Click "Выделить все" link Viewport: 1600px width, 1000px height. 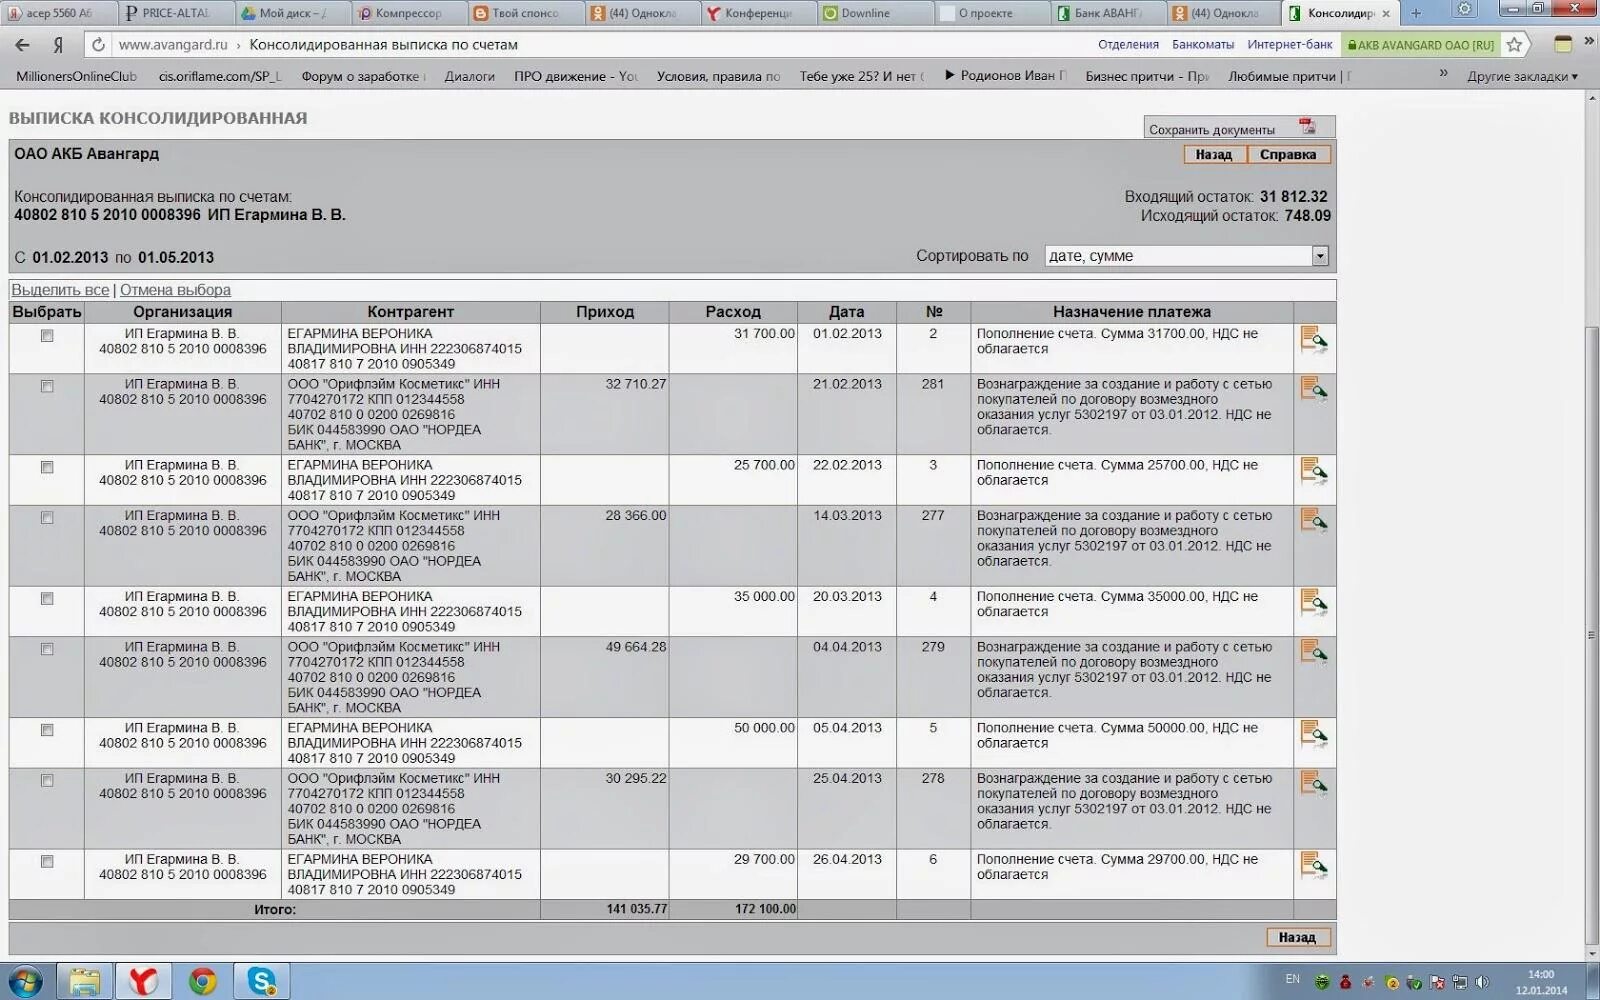click(x=60, y=290)
